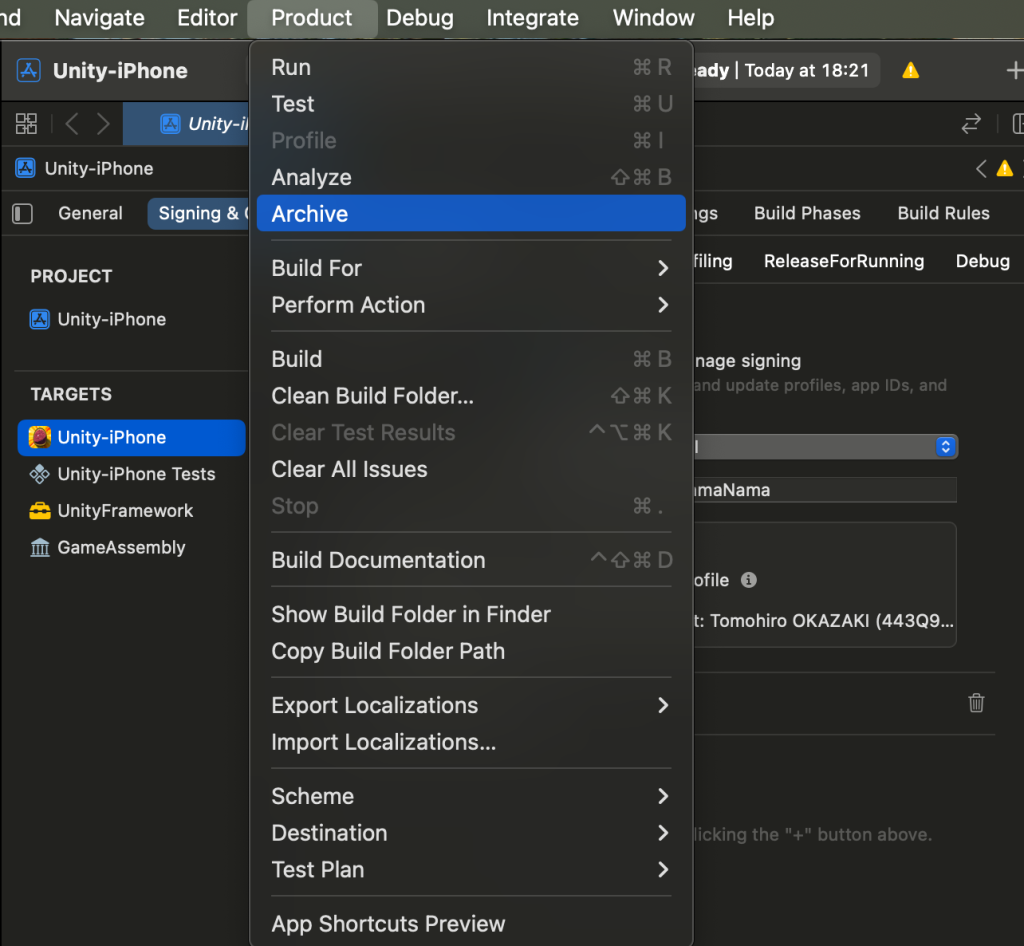Go to previous issue chevron
The height and width of the screenshot is (946, 1024).
click(981, 168)
